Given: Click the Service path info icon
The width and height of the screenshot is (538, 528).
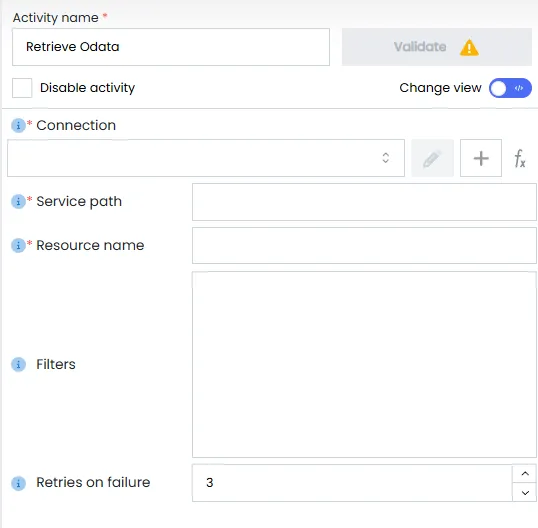Looking at the screenshot, I should click(x=18, y=202).
